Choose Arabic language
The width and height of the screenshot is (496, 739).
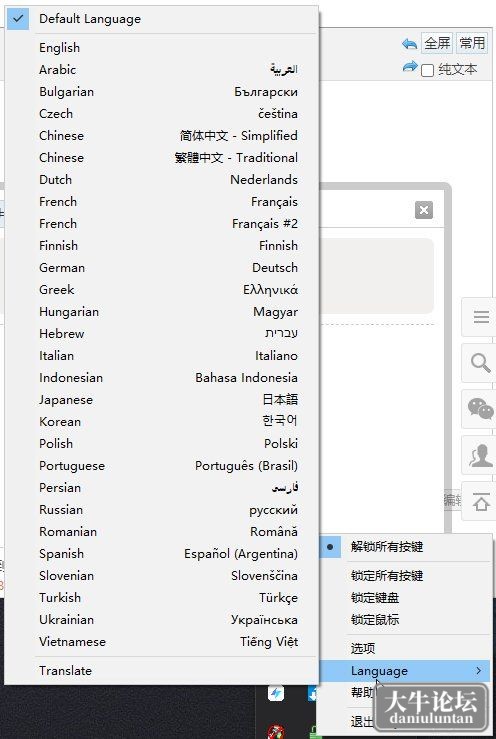[162, 70]
